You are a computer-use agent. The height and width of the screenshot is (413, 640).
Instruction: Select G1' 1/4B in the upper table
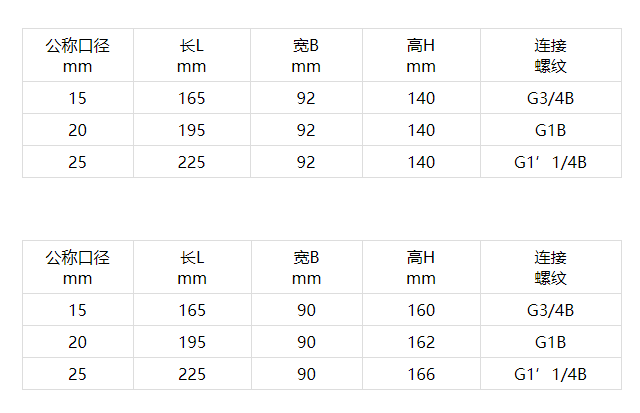[x=550, y=162]
